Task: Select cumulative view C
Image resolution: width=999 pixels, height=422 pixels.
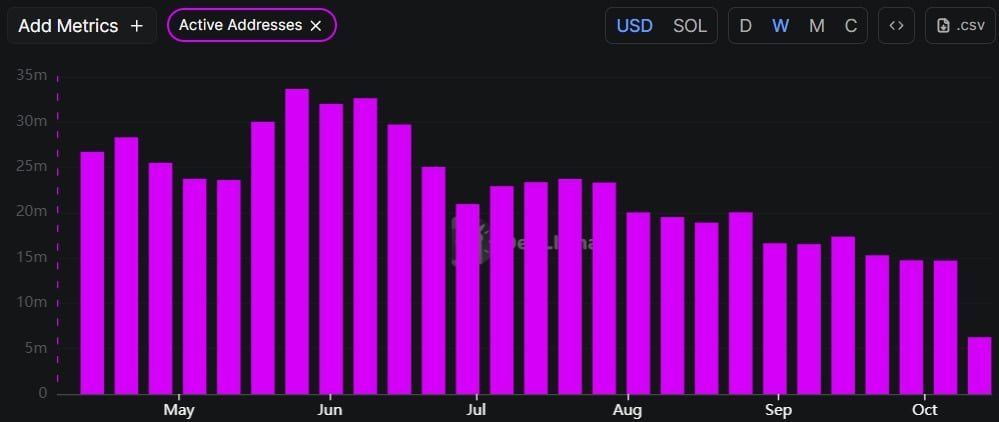Action: point(851,26)
